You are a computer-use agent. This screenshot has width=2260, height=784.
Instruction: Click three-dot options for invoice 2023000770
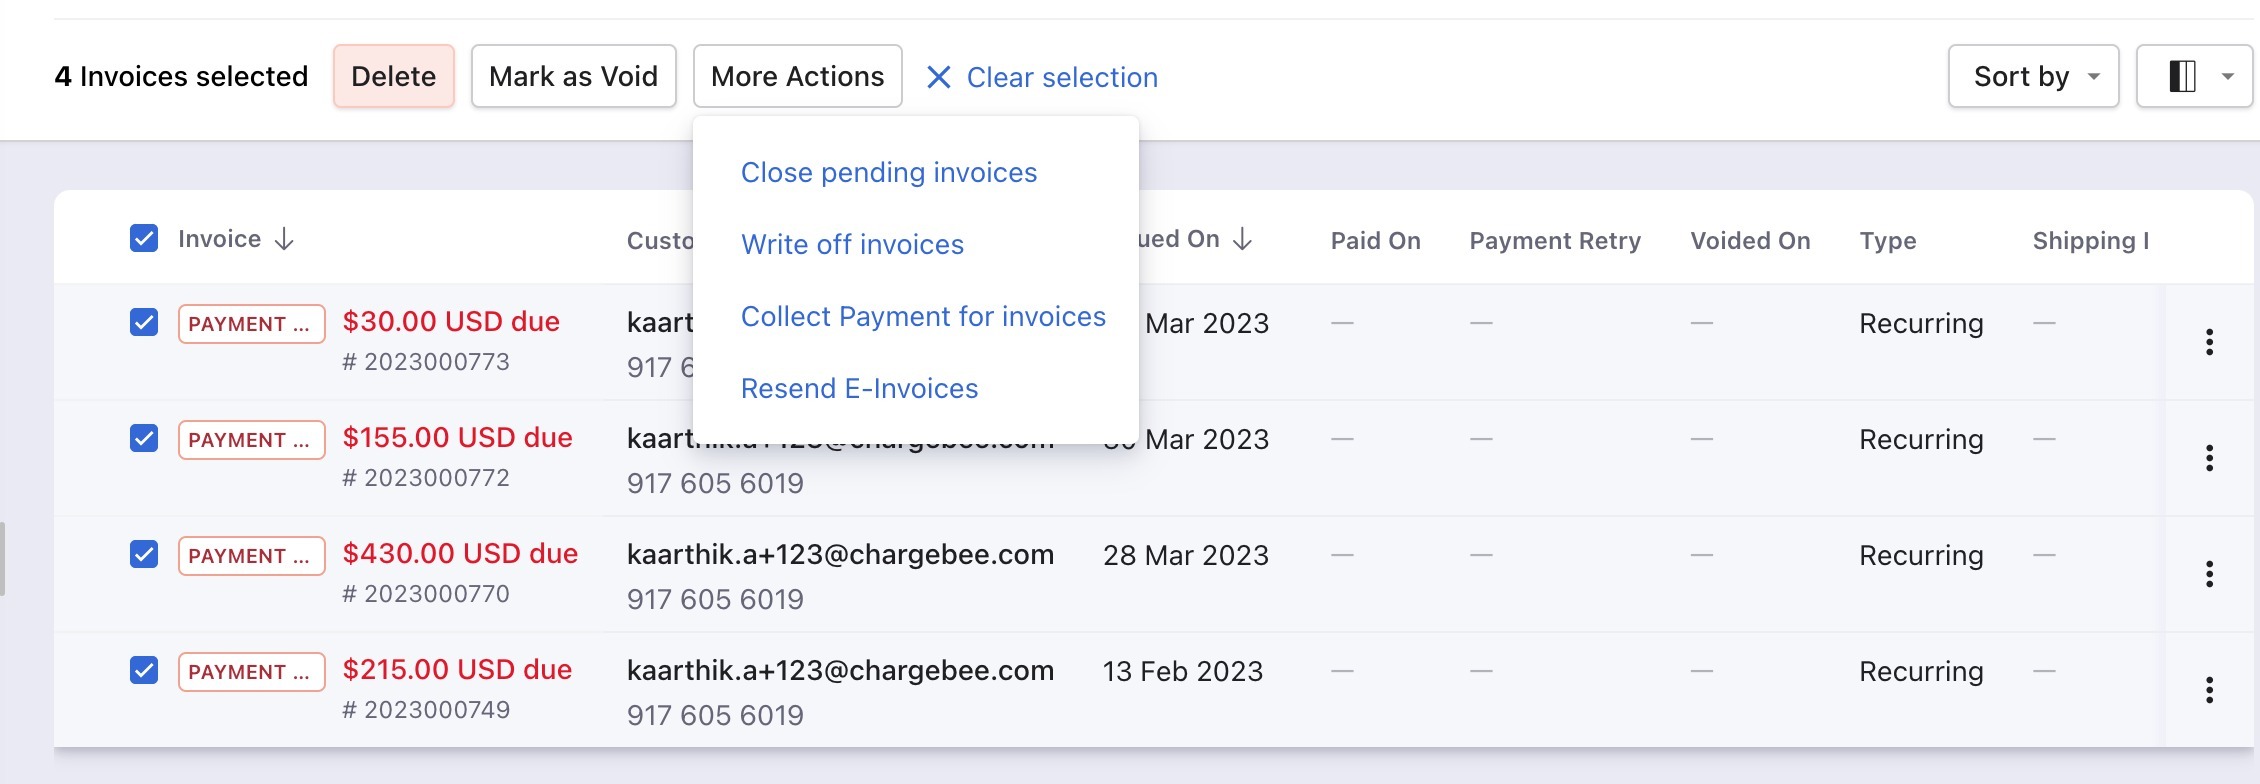pos(2209,574)
